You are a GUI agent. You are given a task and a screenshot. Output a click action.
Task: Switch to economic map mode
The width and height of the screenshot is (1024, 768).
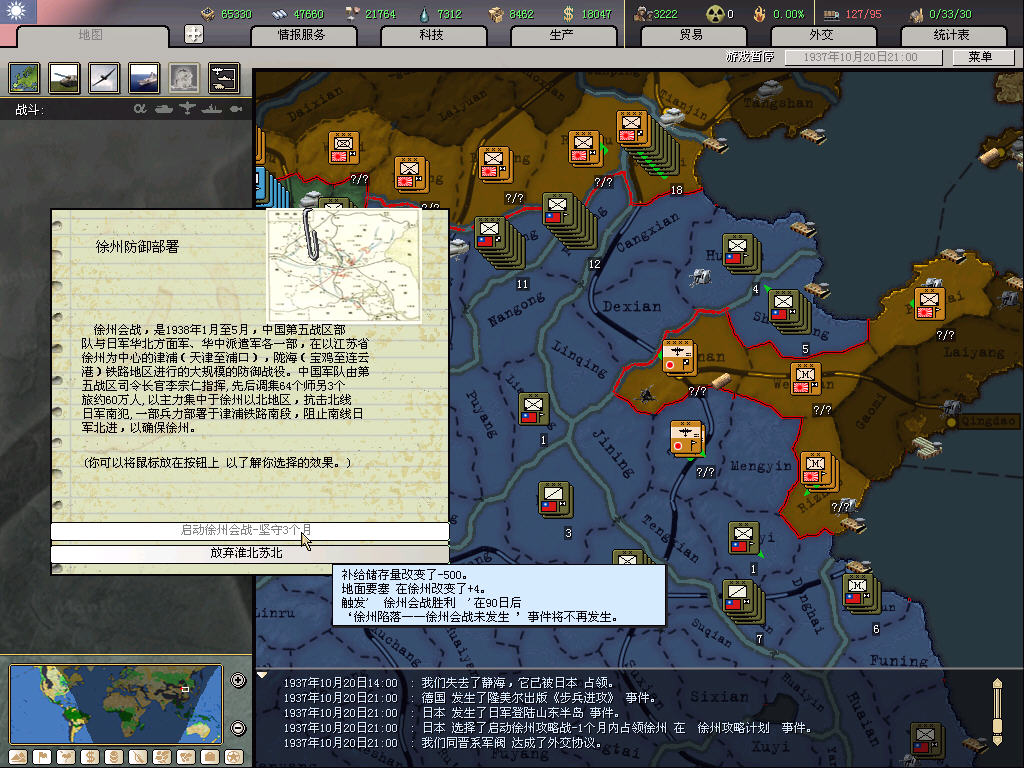click(91, 756)
